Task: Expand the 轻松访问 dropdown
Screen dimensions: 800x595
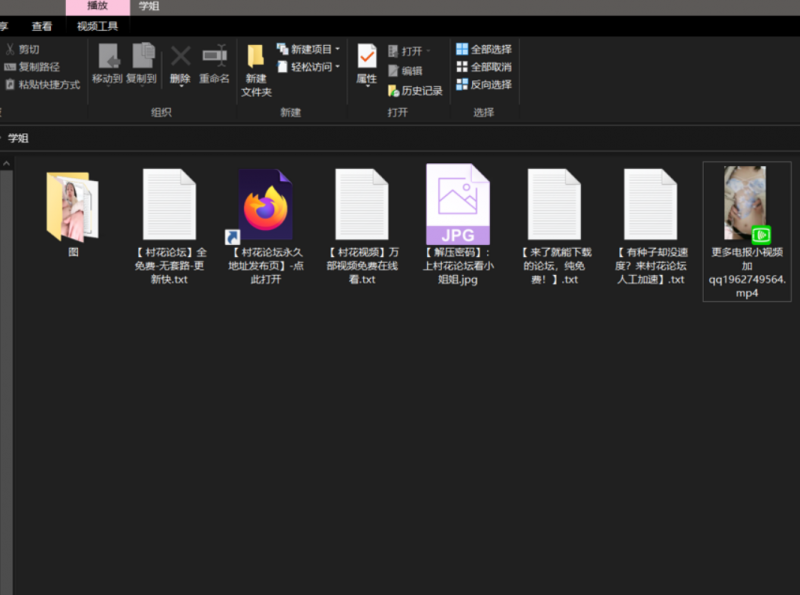Action: pos(338,67)
